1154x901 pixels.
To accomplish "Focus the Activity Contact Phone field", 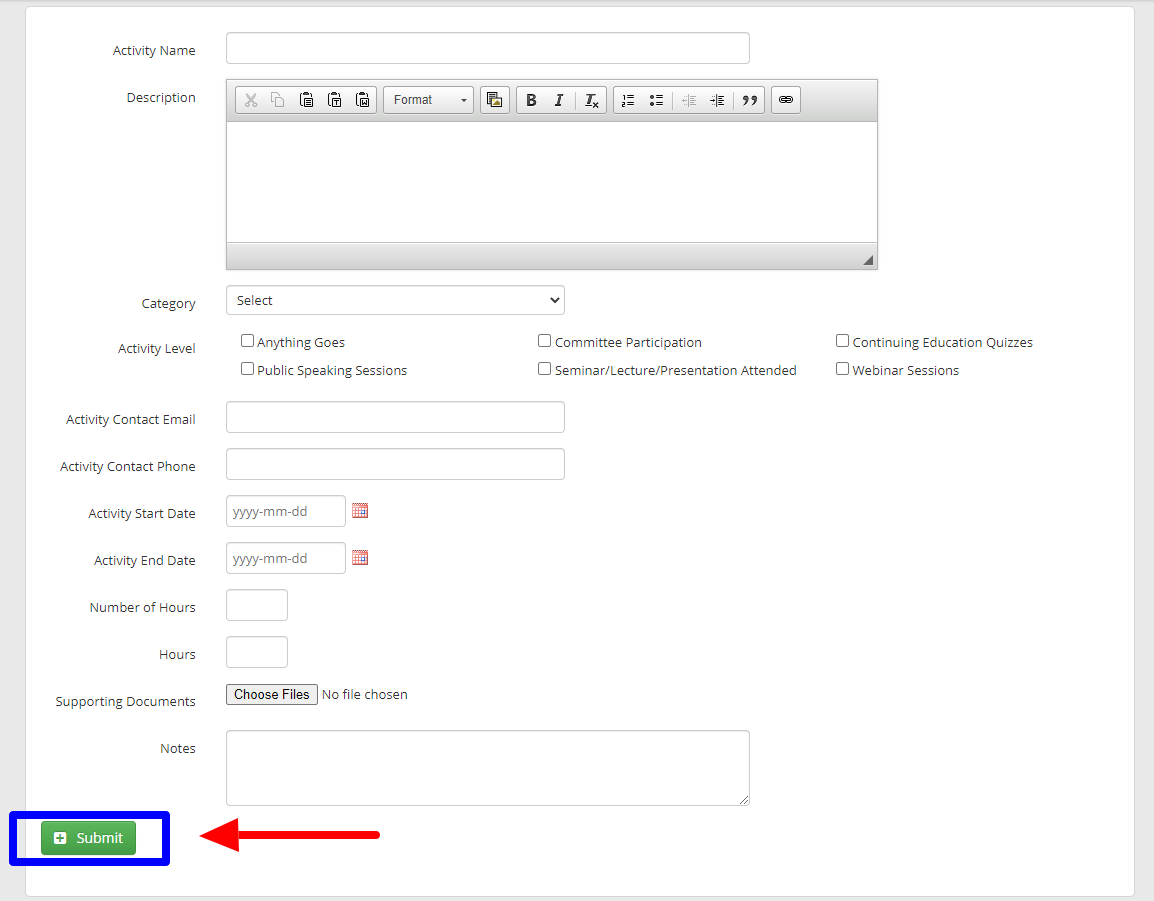I will (395, 464).
